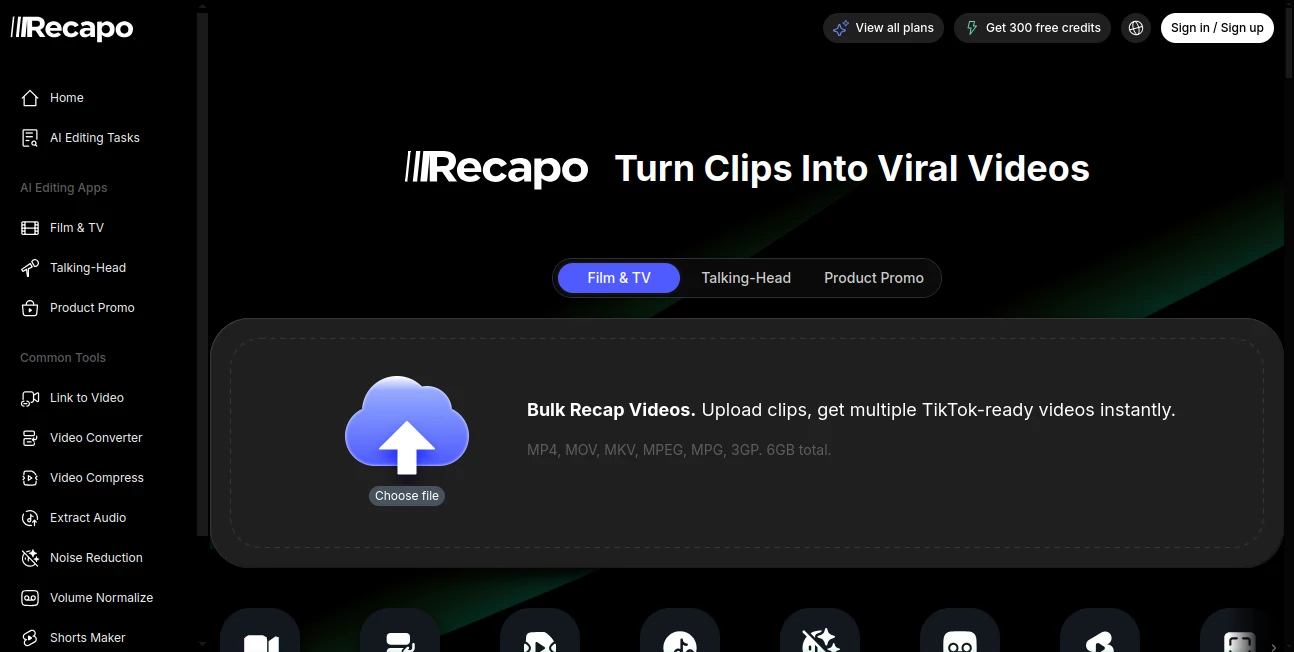Show more tools with the right chevron arrow
Screen dimensions: 1294x652
[x=1273, y=648]
